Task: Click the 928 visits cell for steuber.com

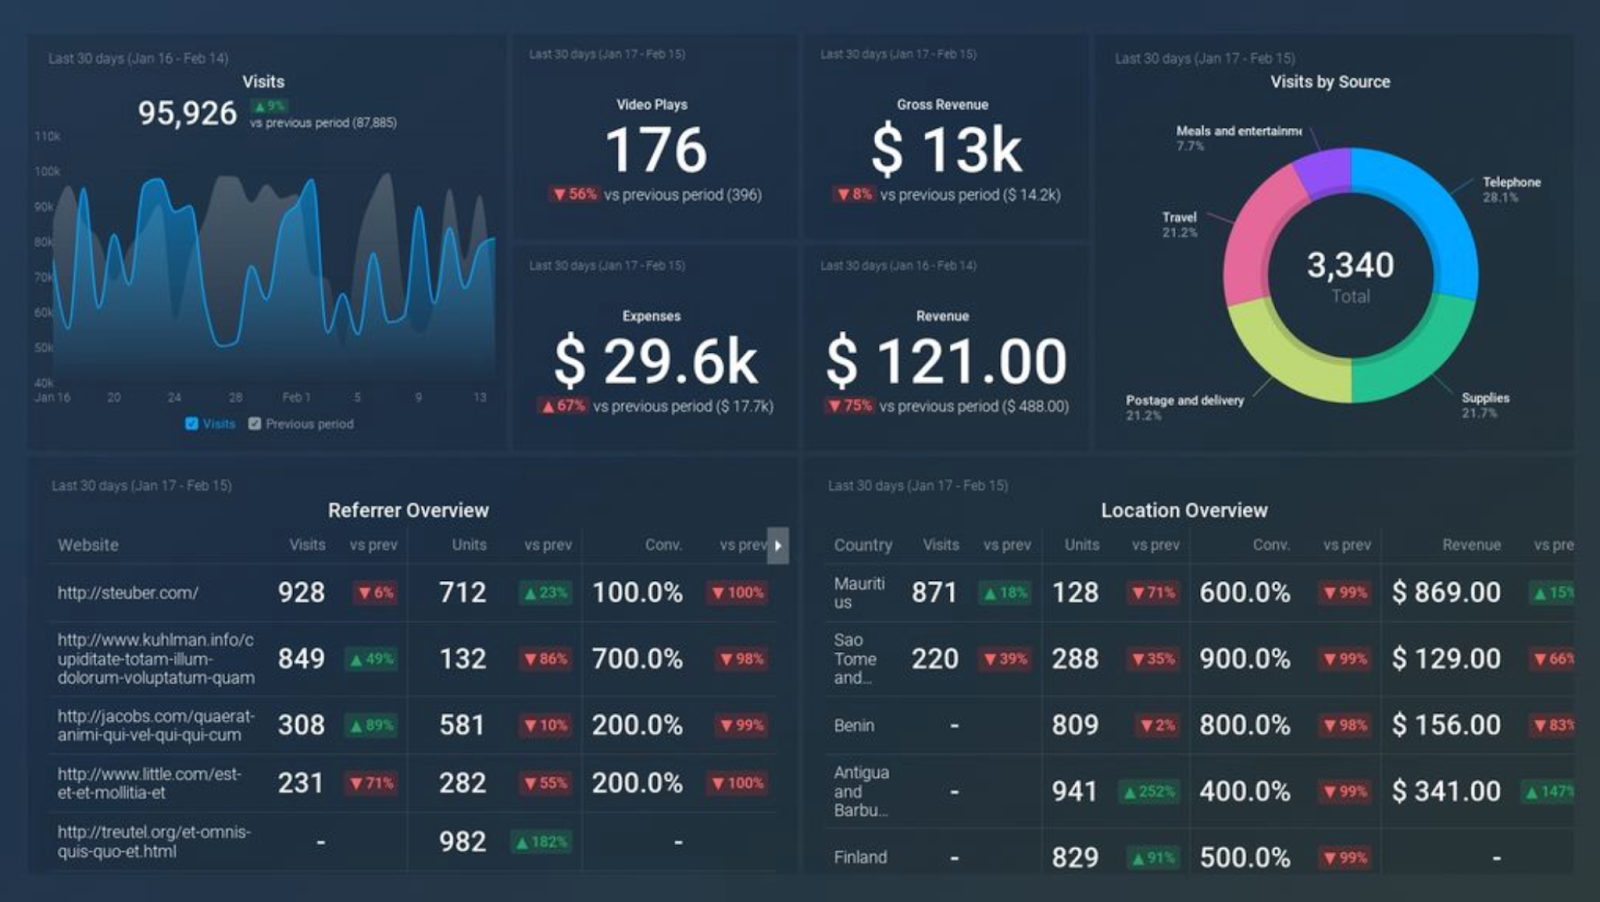Action: (x=301, y=593)
